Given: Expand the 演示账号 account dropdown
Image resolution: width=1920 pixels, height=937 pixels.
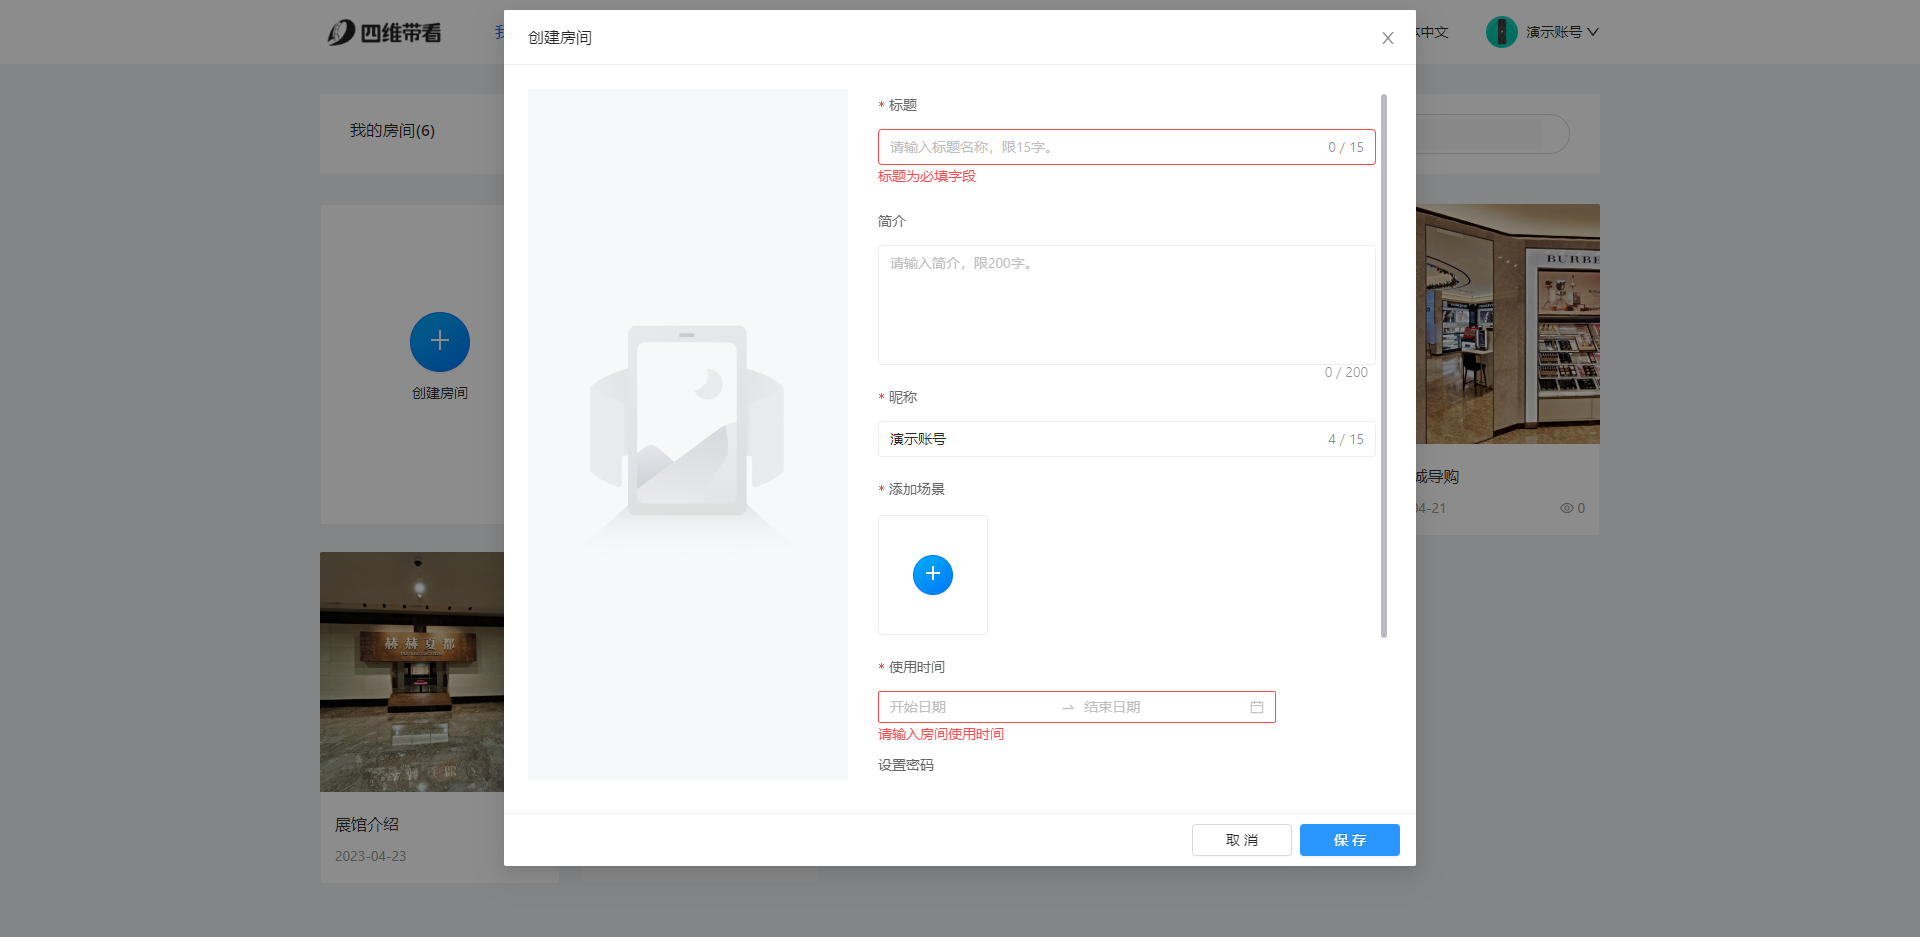Looking at the screenshot, I should [x=1592, y=32].
